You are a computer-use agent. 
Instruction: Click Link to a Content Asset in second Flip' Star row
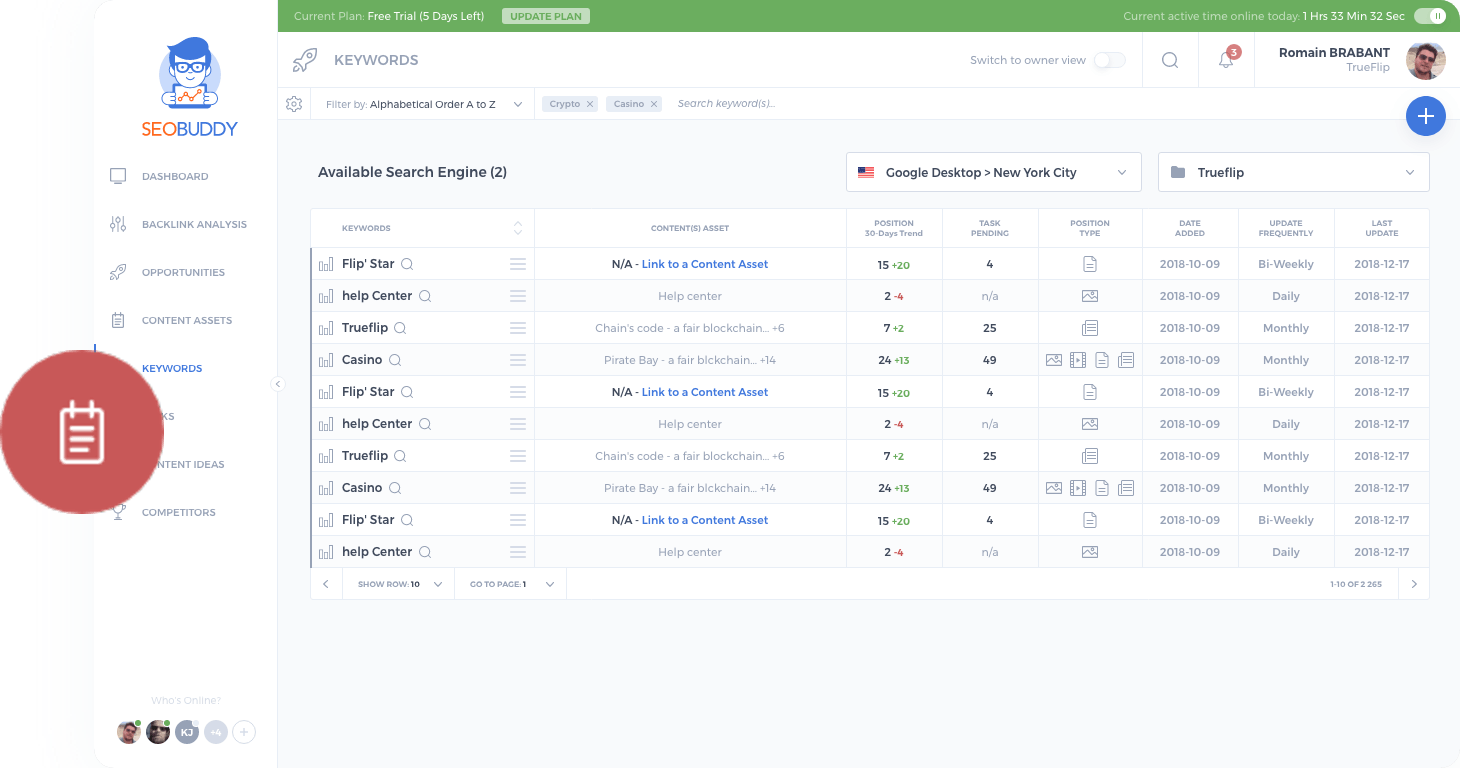click(x=705, y=392)
